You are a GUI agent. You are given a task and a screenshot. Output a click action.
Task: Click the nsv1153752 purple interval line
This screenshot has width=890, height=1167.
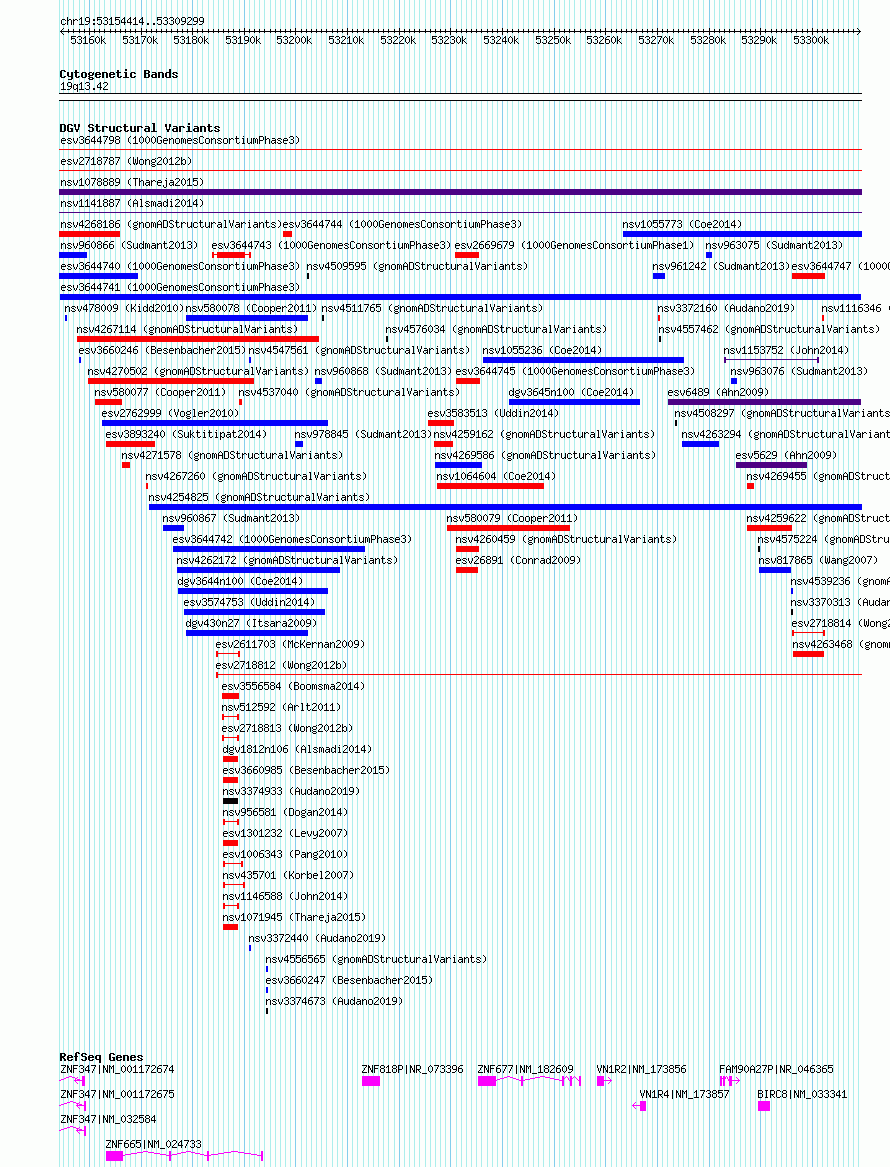[x=772, y=360]
